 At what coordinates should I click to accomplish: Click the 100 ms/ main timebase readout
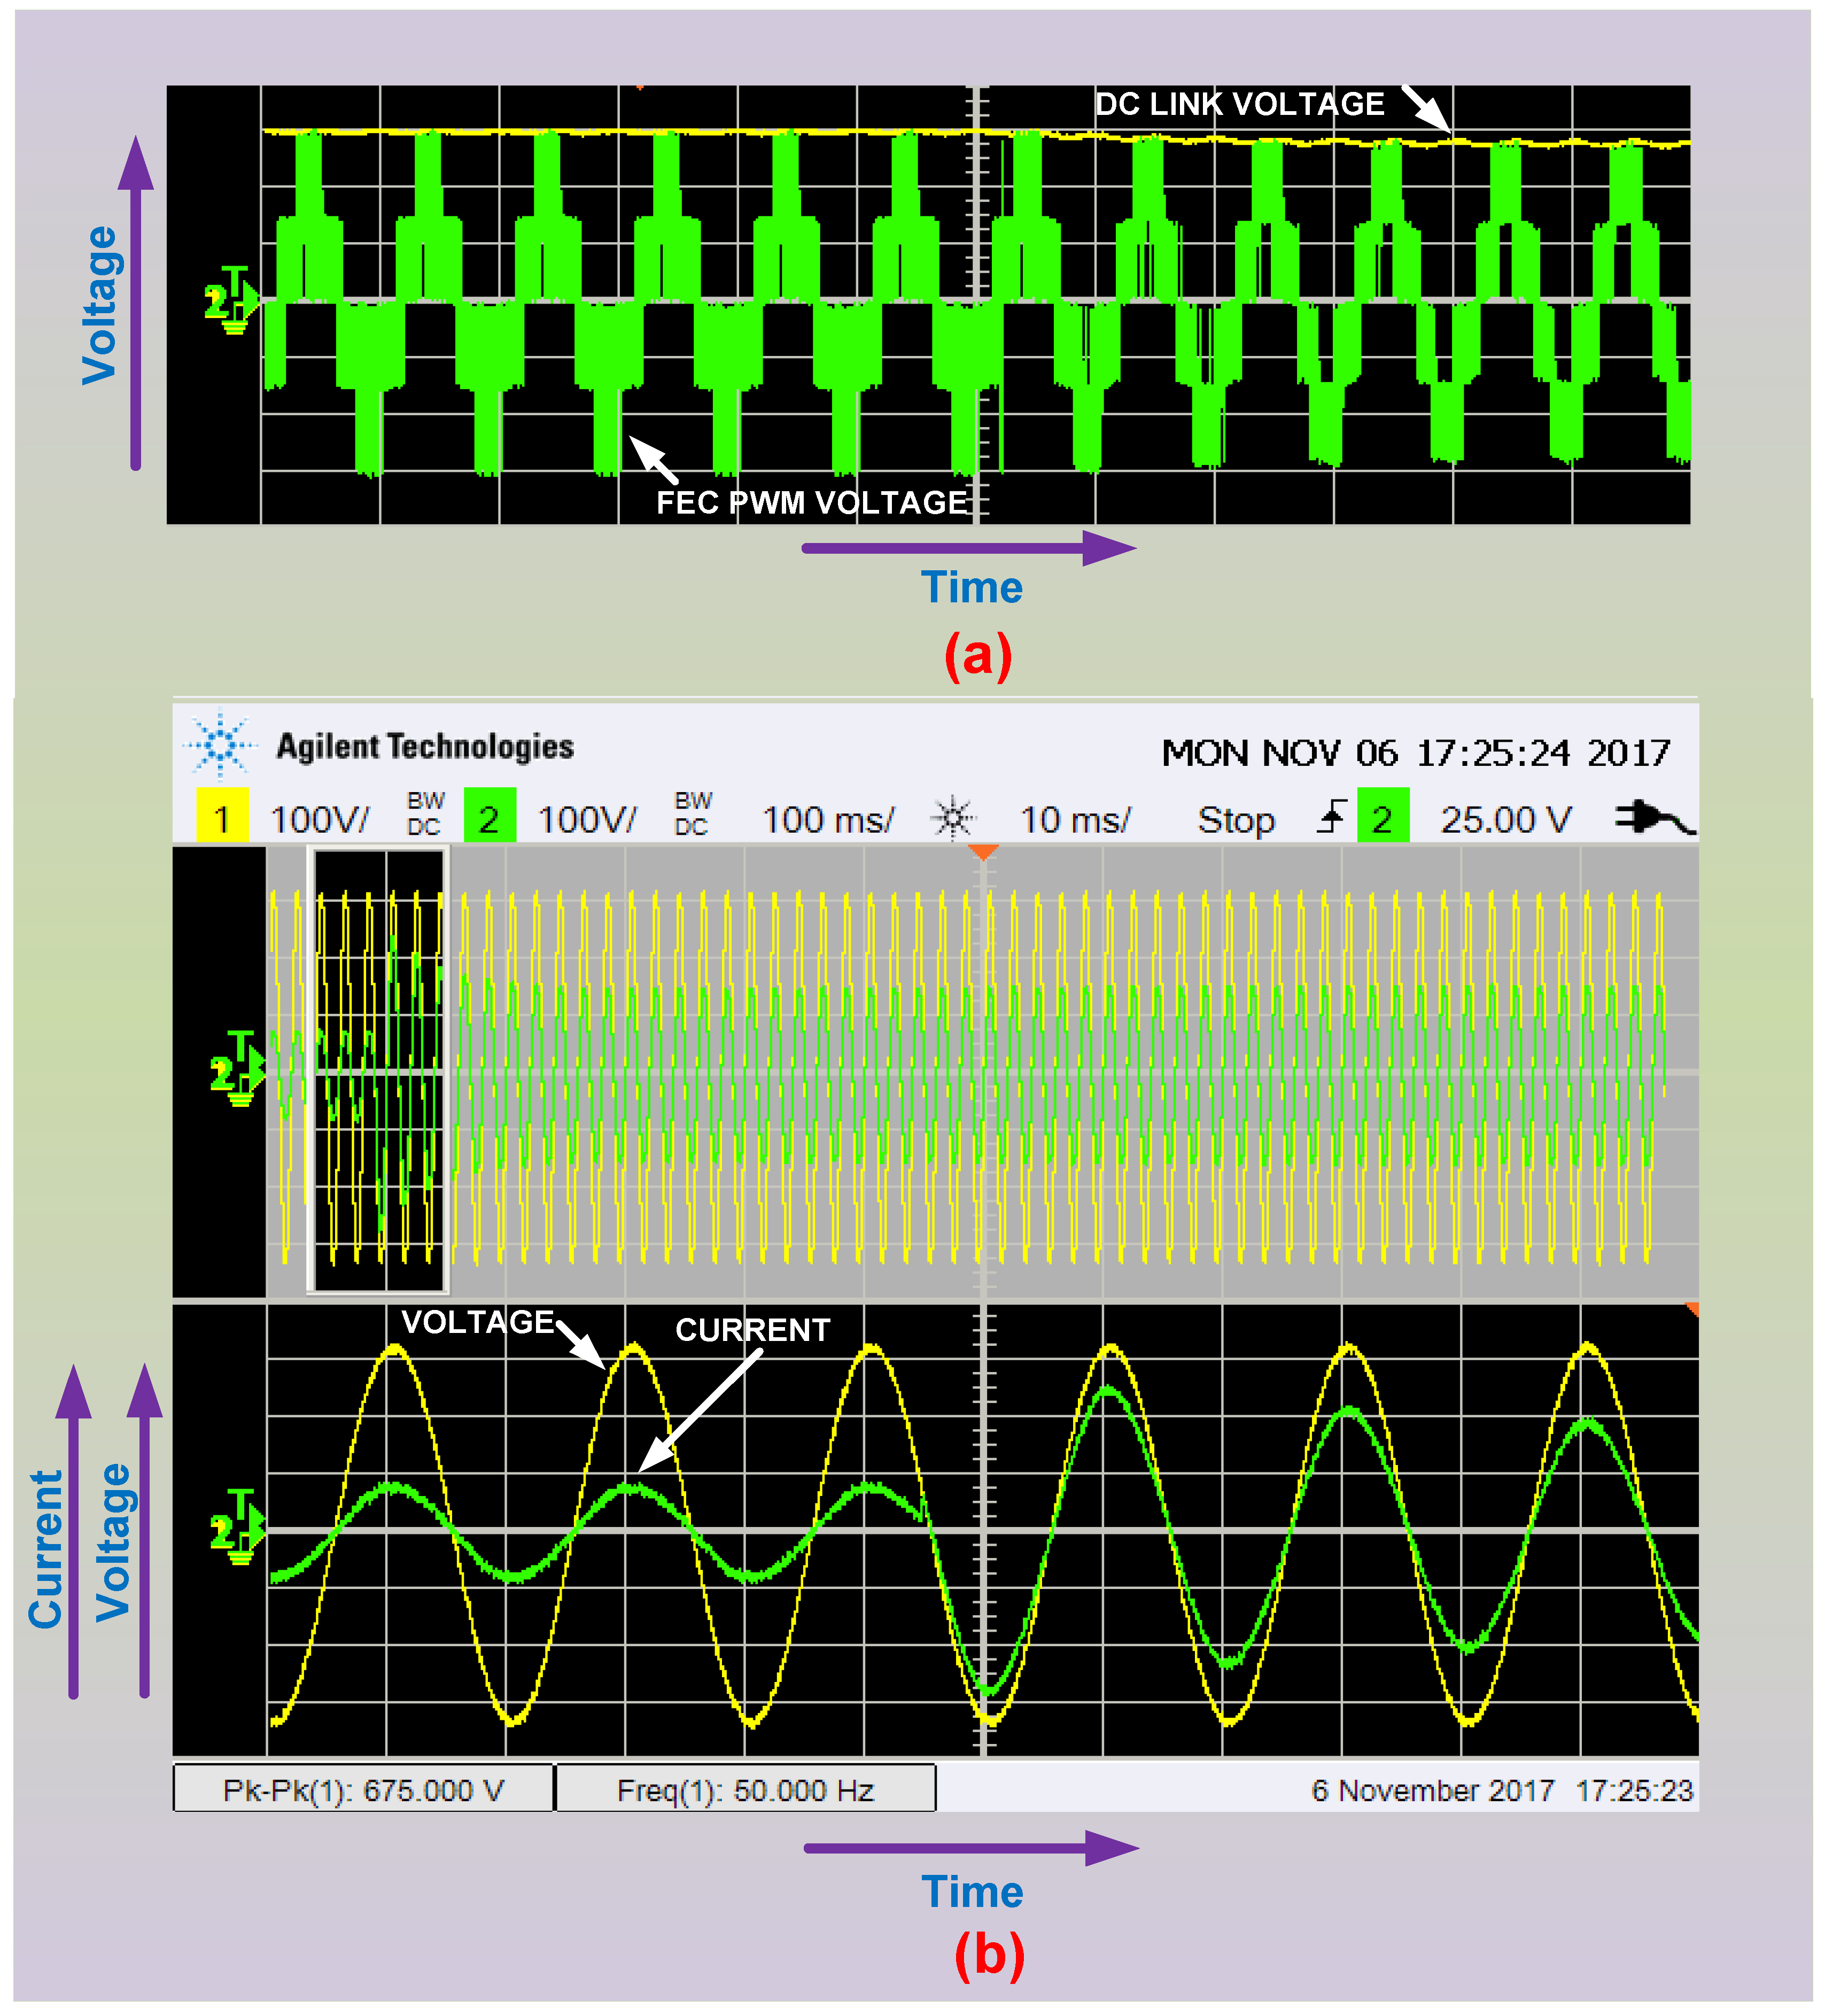[827, 820]
